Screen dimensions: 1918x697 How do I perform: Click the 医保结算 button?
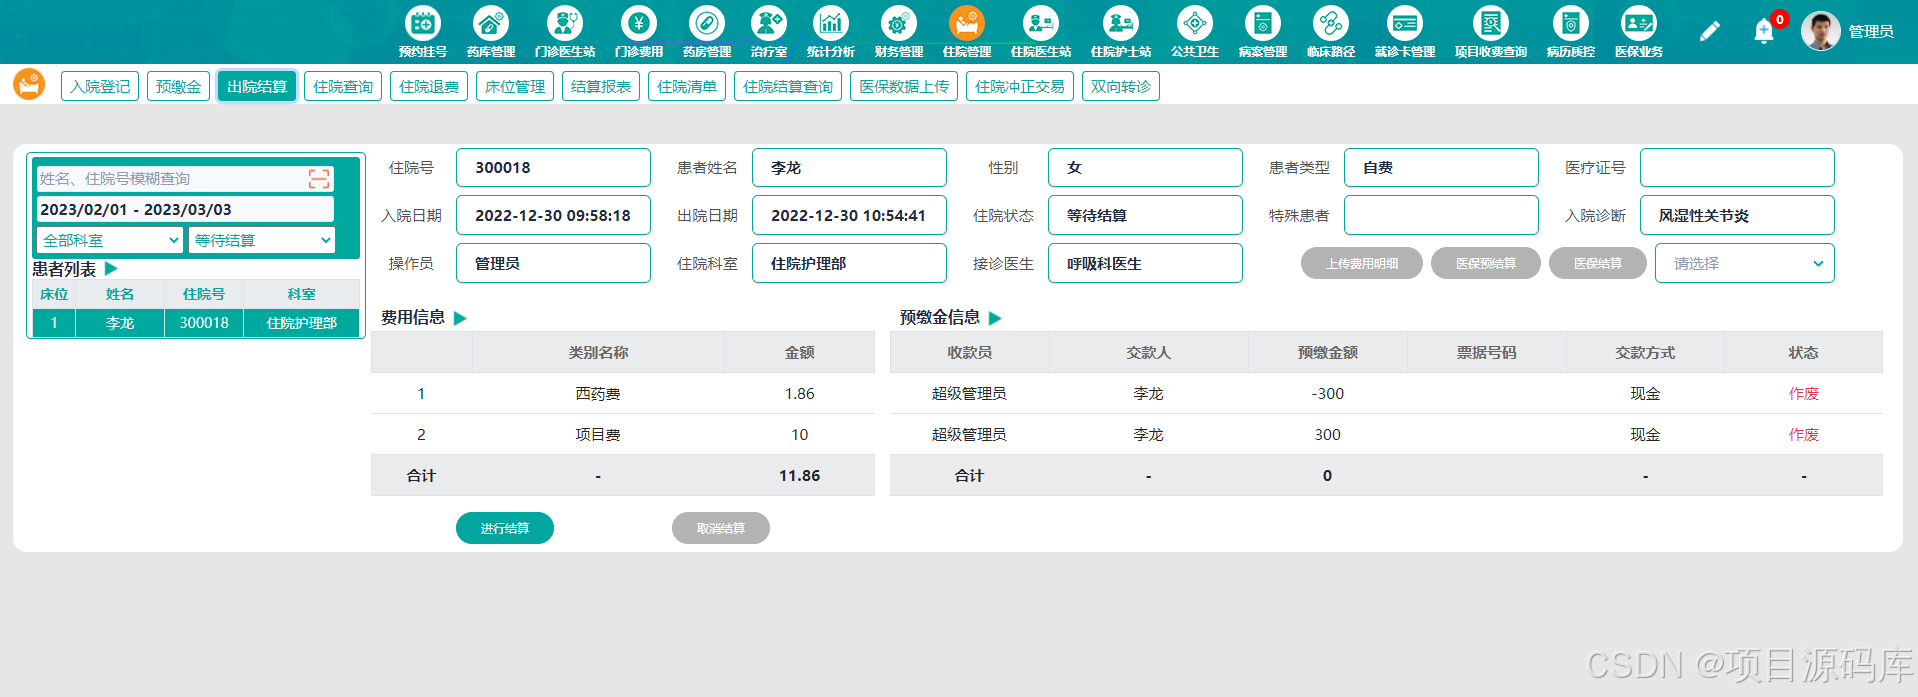tap(1598, 263)
